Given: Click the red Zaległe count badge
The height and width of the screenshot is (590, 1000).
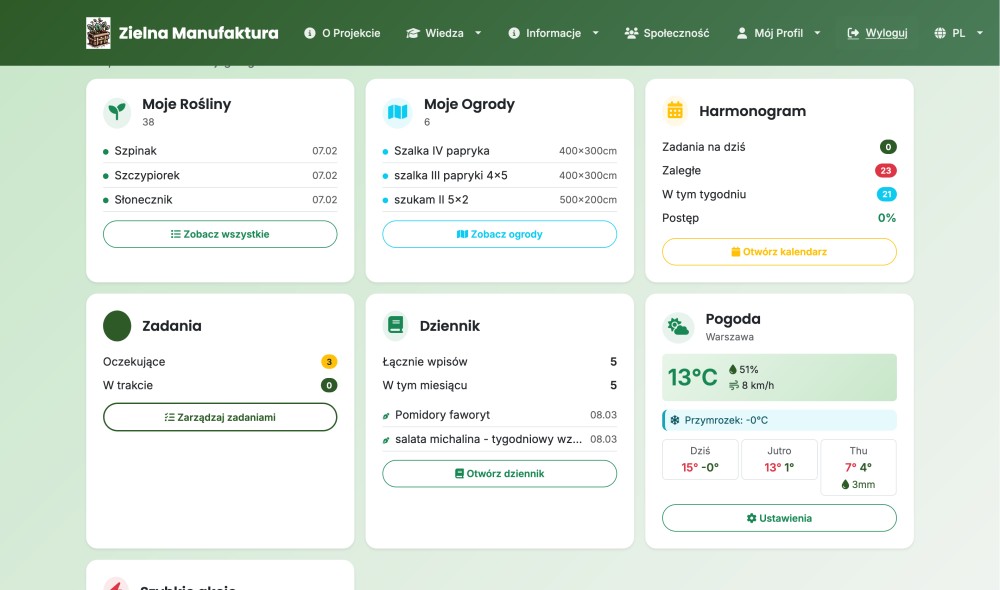Looking at the screenshot, I should tap(885, 171).
